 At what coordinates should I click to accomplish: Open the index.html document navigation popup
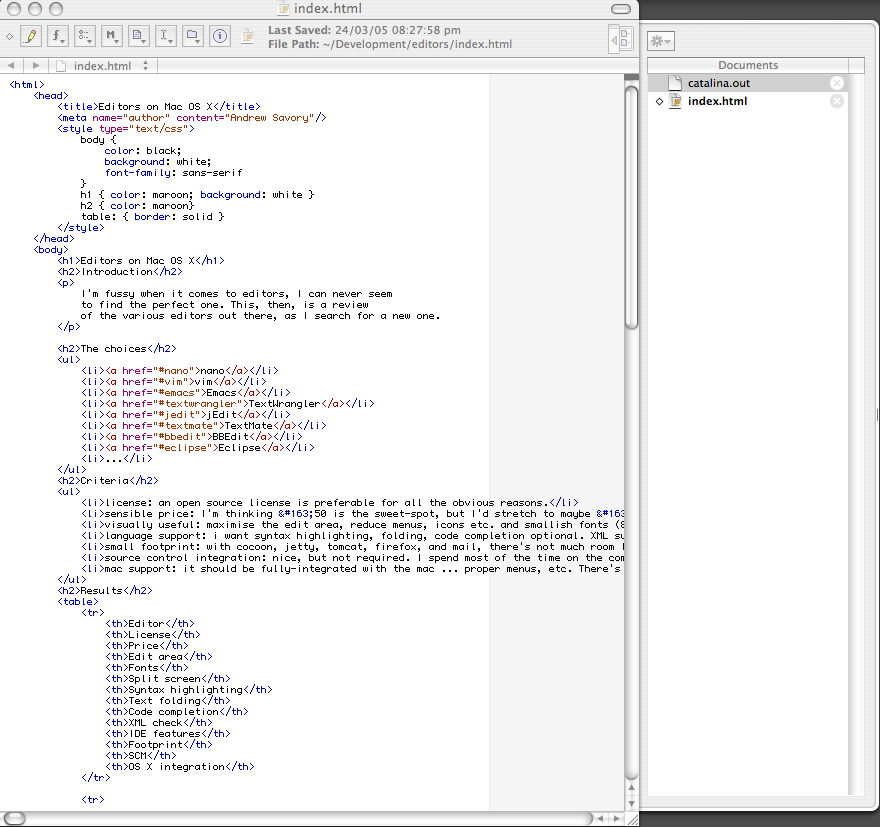pyautogui.click(x=103, y=66)
